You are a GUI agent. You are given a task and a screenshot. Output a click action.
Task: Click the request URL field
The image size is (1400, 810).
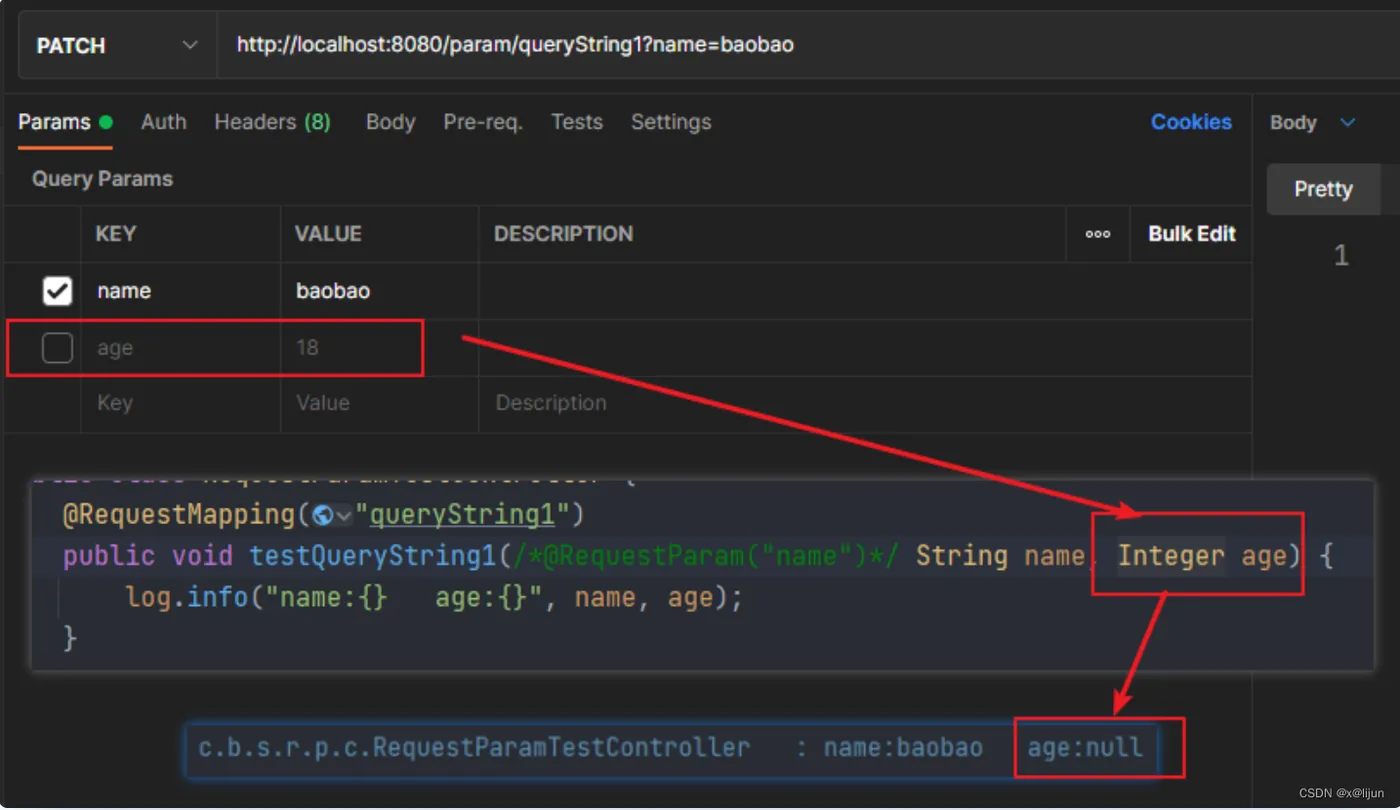coord(808,45)
